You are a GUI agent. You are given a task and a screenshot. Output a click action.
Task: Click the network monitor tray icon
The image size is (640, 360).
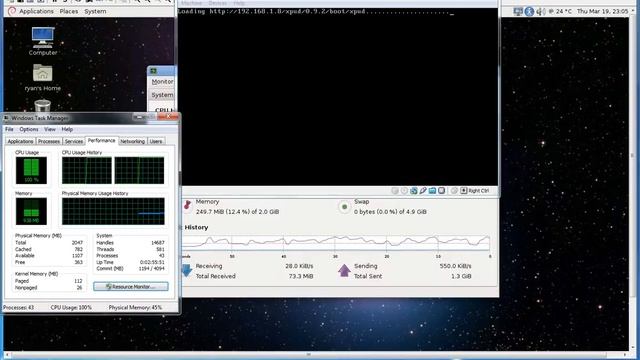(518, 11)
